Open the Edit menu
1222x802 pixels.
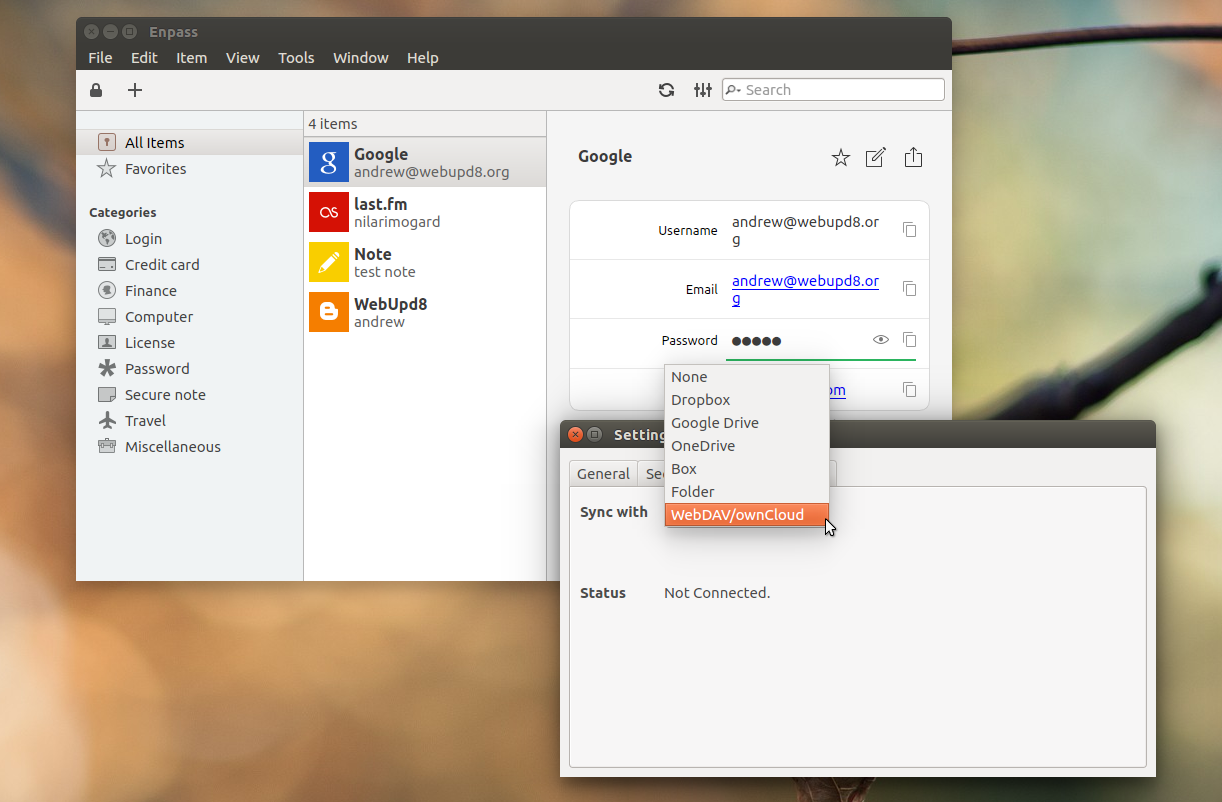click(x=144, y=58)
